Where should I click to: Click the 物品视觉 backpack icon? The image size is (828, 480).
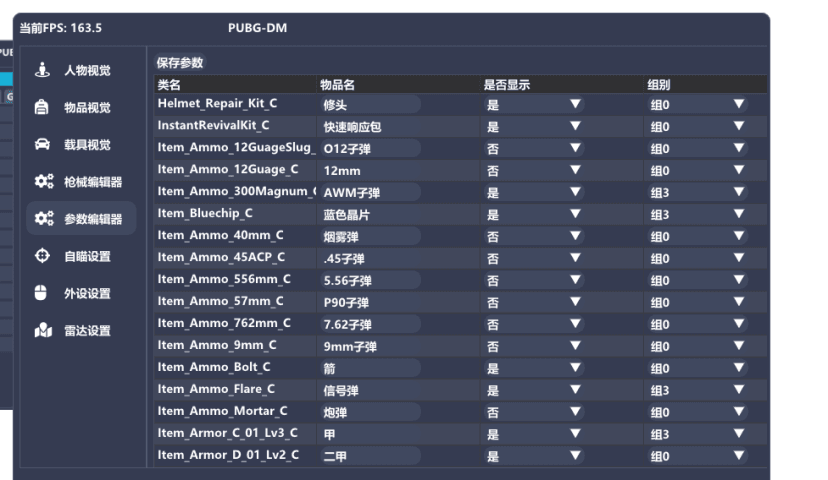click(x=42, y=107)
